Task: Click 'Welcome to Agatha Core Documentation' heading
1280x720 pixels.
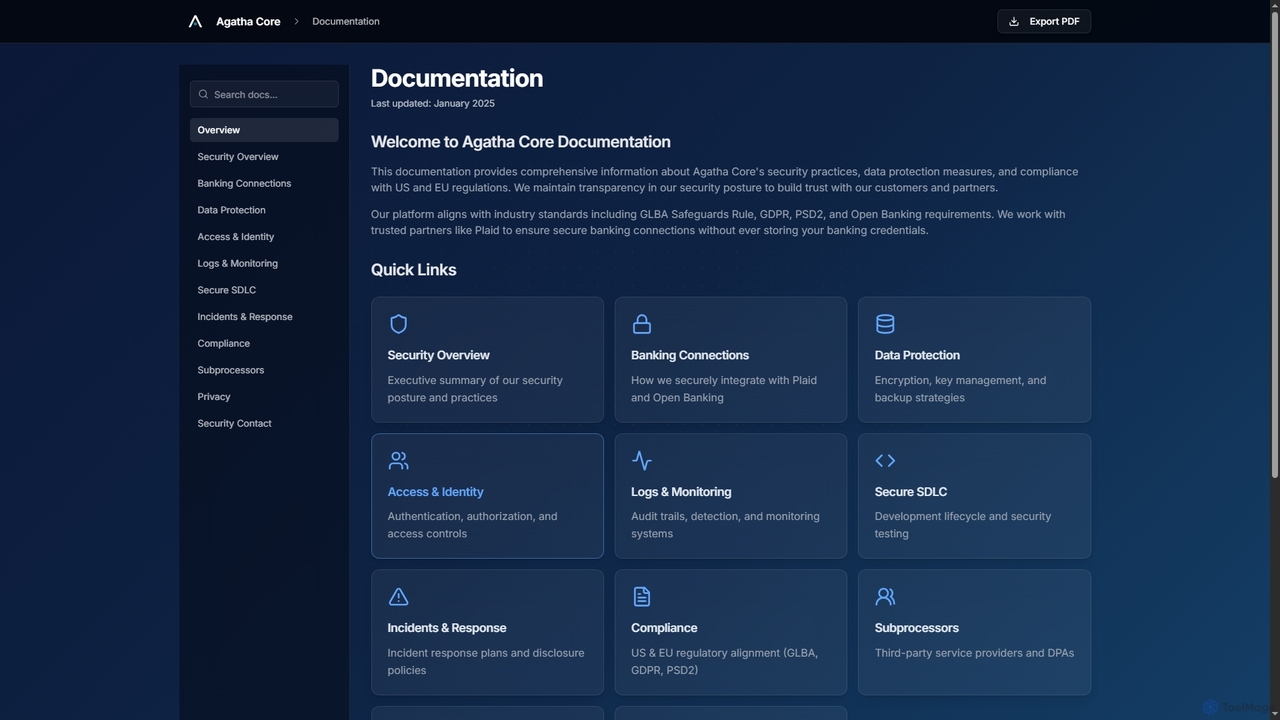Action: pyautogui.click(x=521, y=142)
